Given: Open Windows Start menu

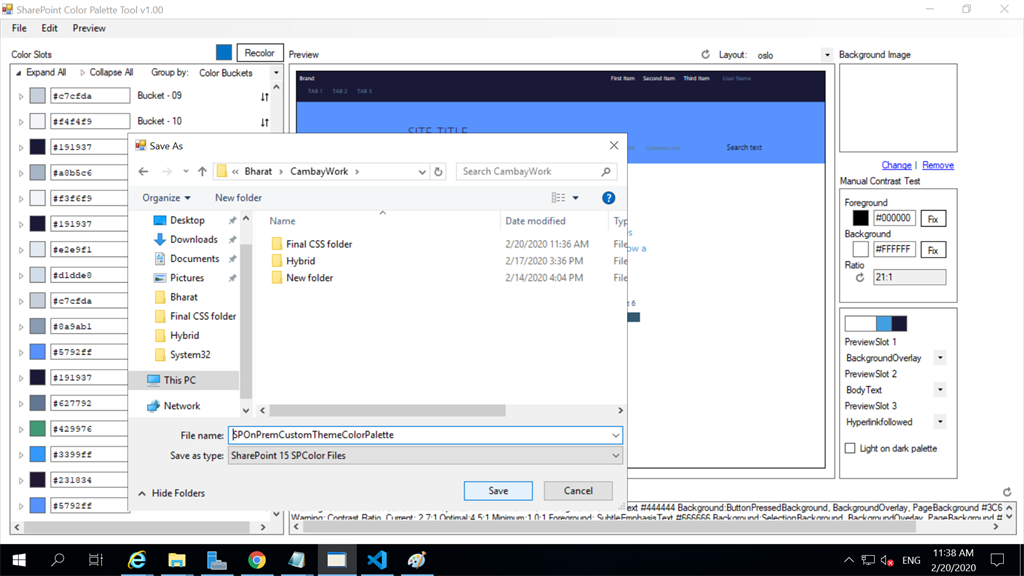Looking at the screenshot, I should coord(19,560).
